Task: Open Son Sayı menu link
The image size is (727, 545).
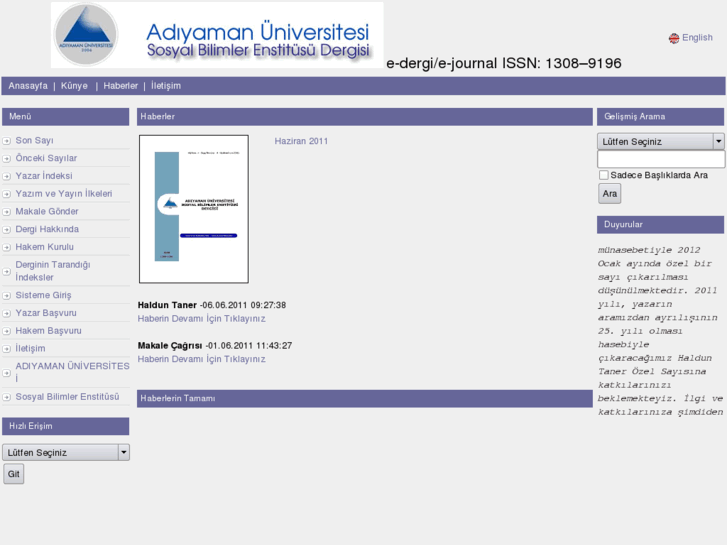Action: tap(34, 141)
